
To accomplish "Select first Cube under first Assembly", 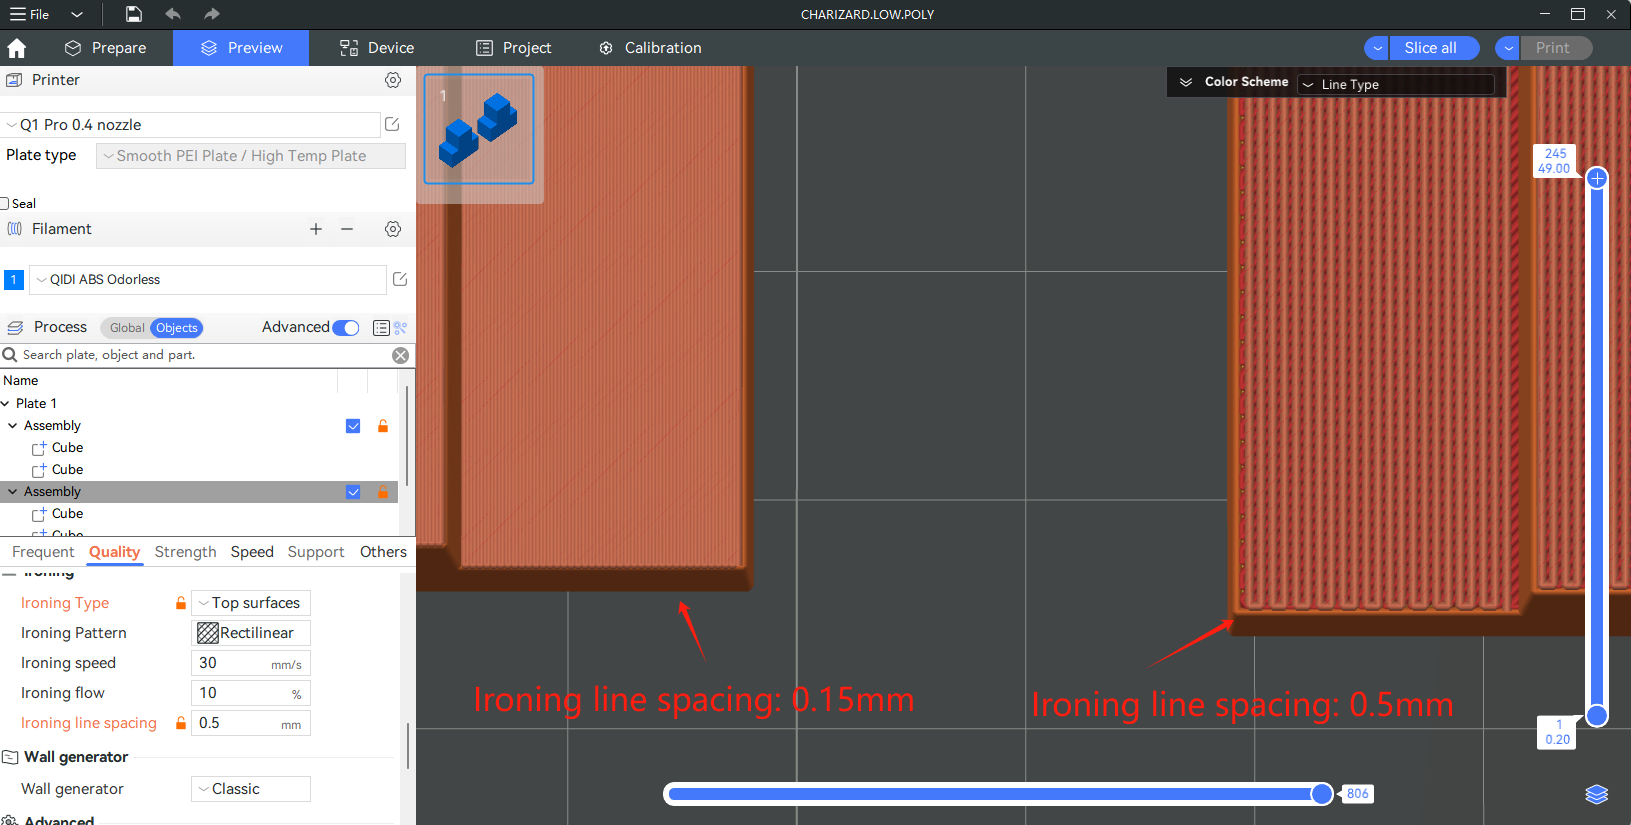I will (x=67, y=448).
